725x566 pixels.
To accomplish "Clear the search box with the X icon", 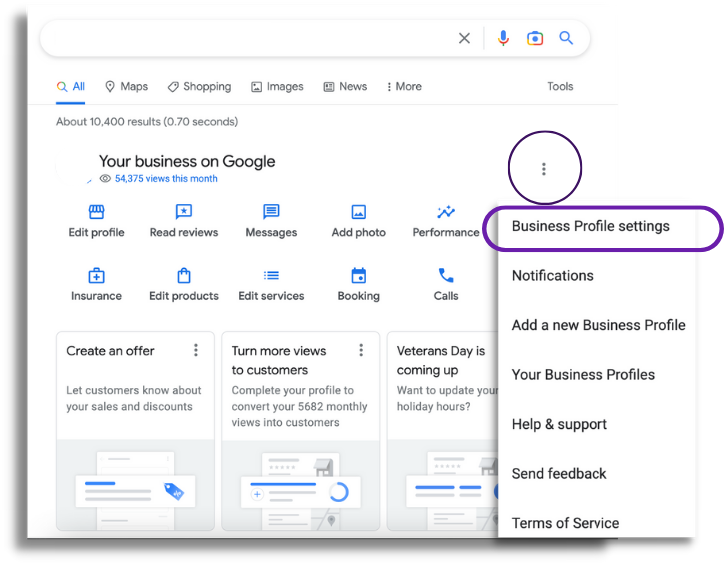I will 464,38.
